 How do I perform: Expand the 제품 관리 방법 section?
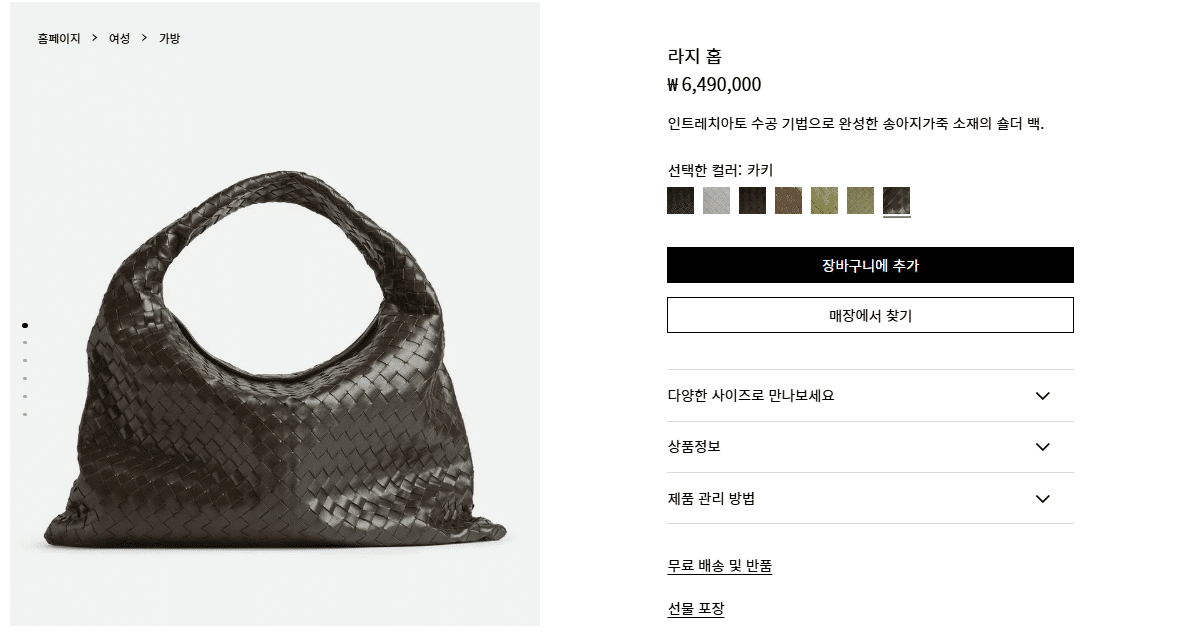pyautogui.click(x=870, y=498)
